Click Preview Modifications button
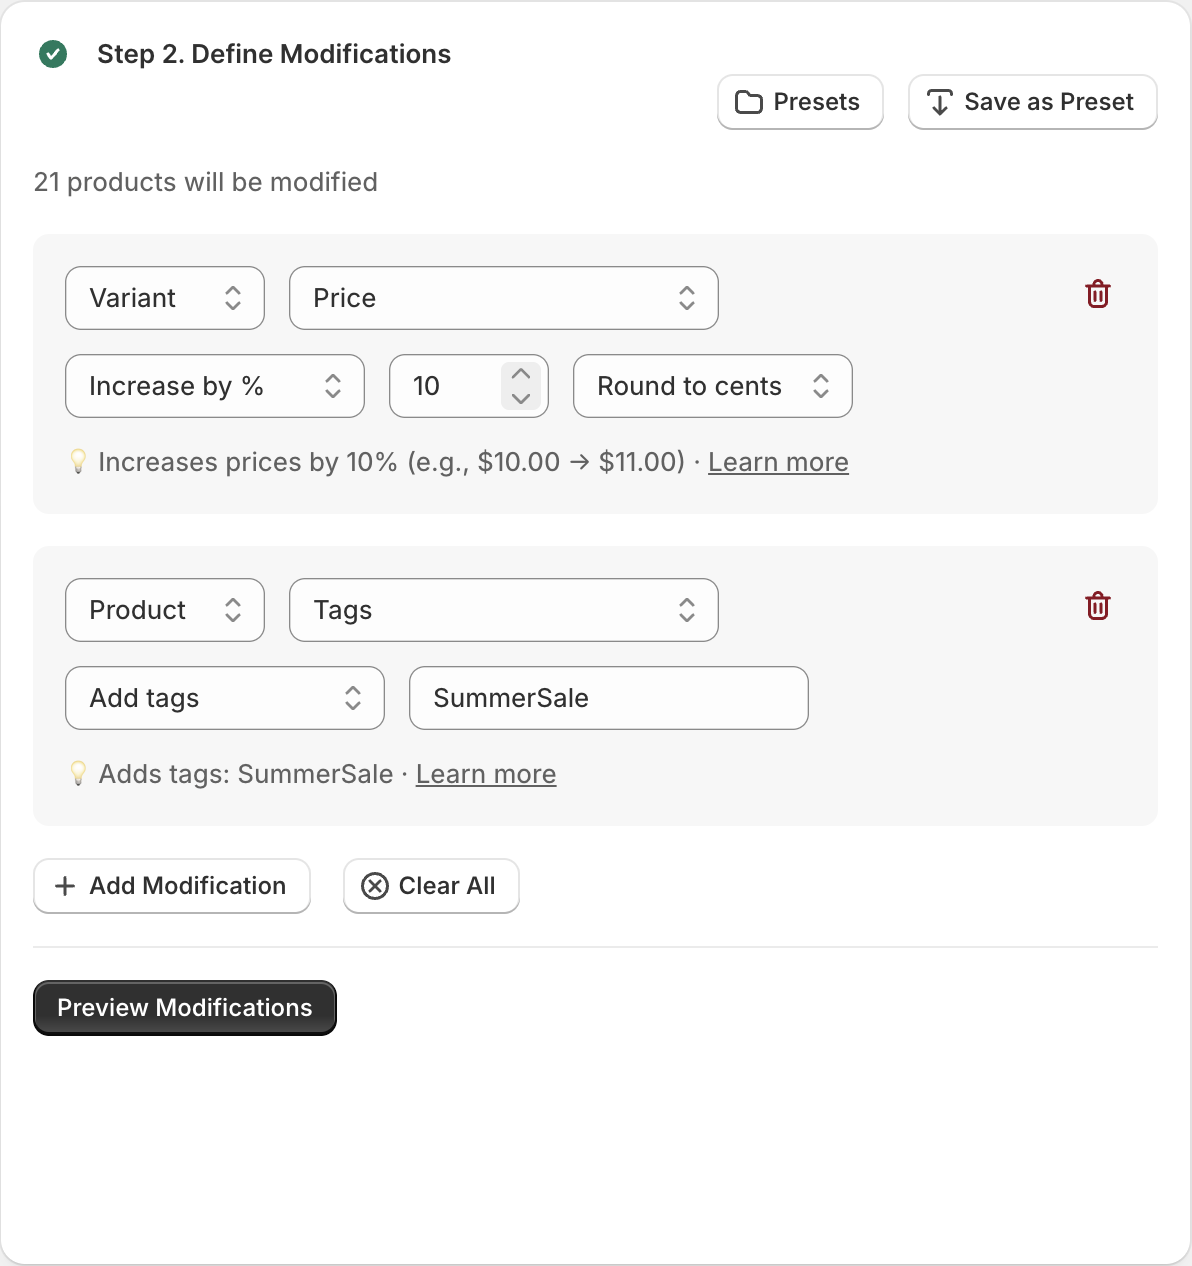The height and width of the screenshot is (1266, 1192). [185, 1008]
